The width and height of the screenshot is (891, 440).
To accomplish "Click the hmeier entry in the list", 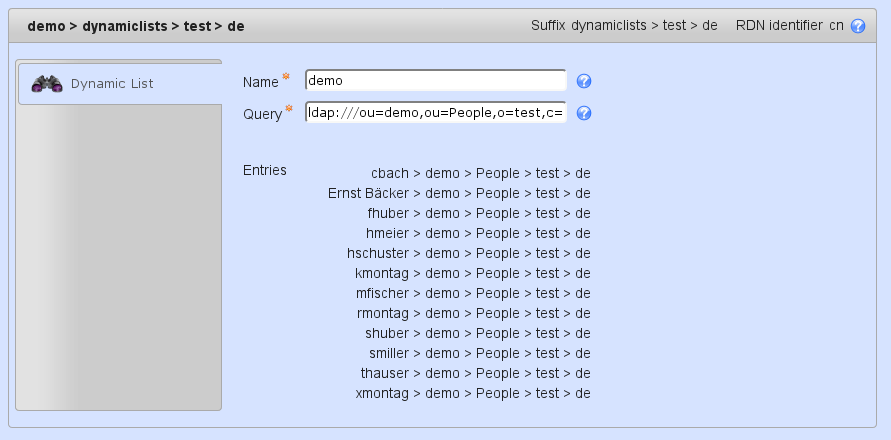I will (x=478, y=233).
